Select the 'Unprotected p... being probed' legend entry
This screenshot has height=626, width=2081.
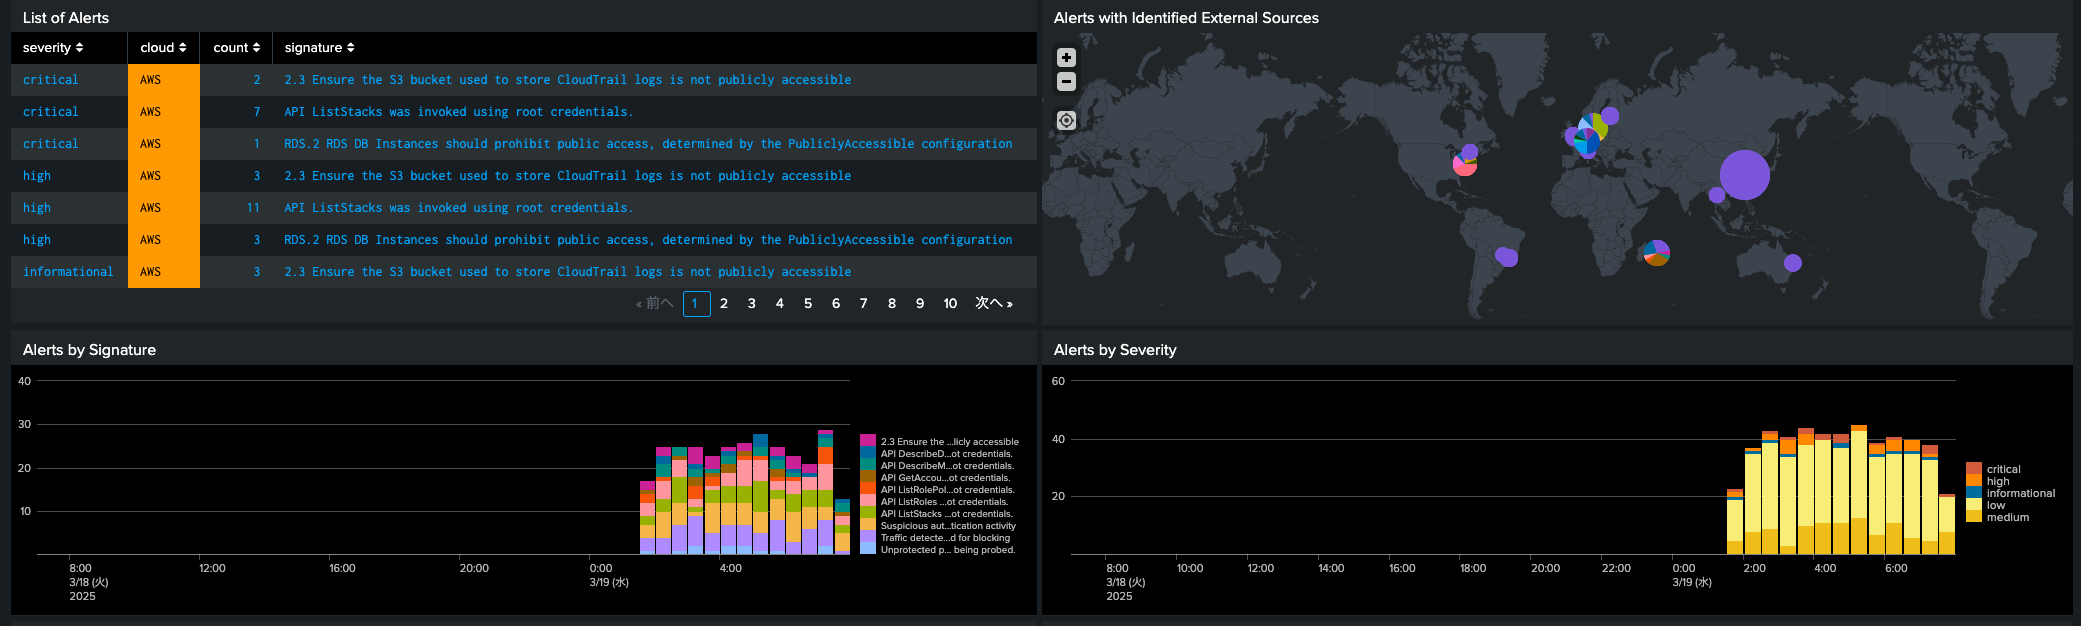point(947,549)
